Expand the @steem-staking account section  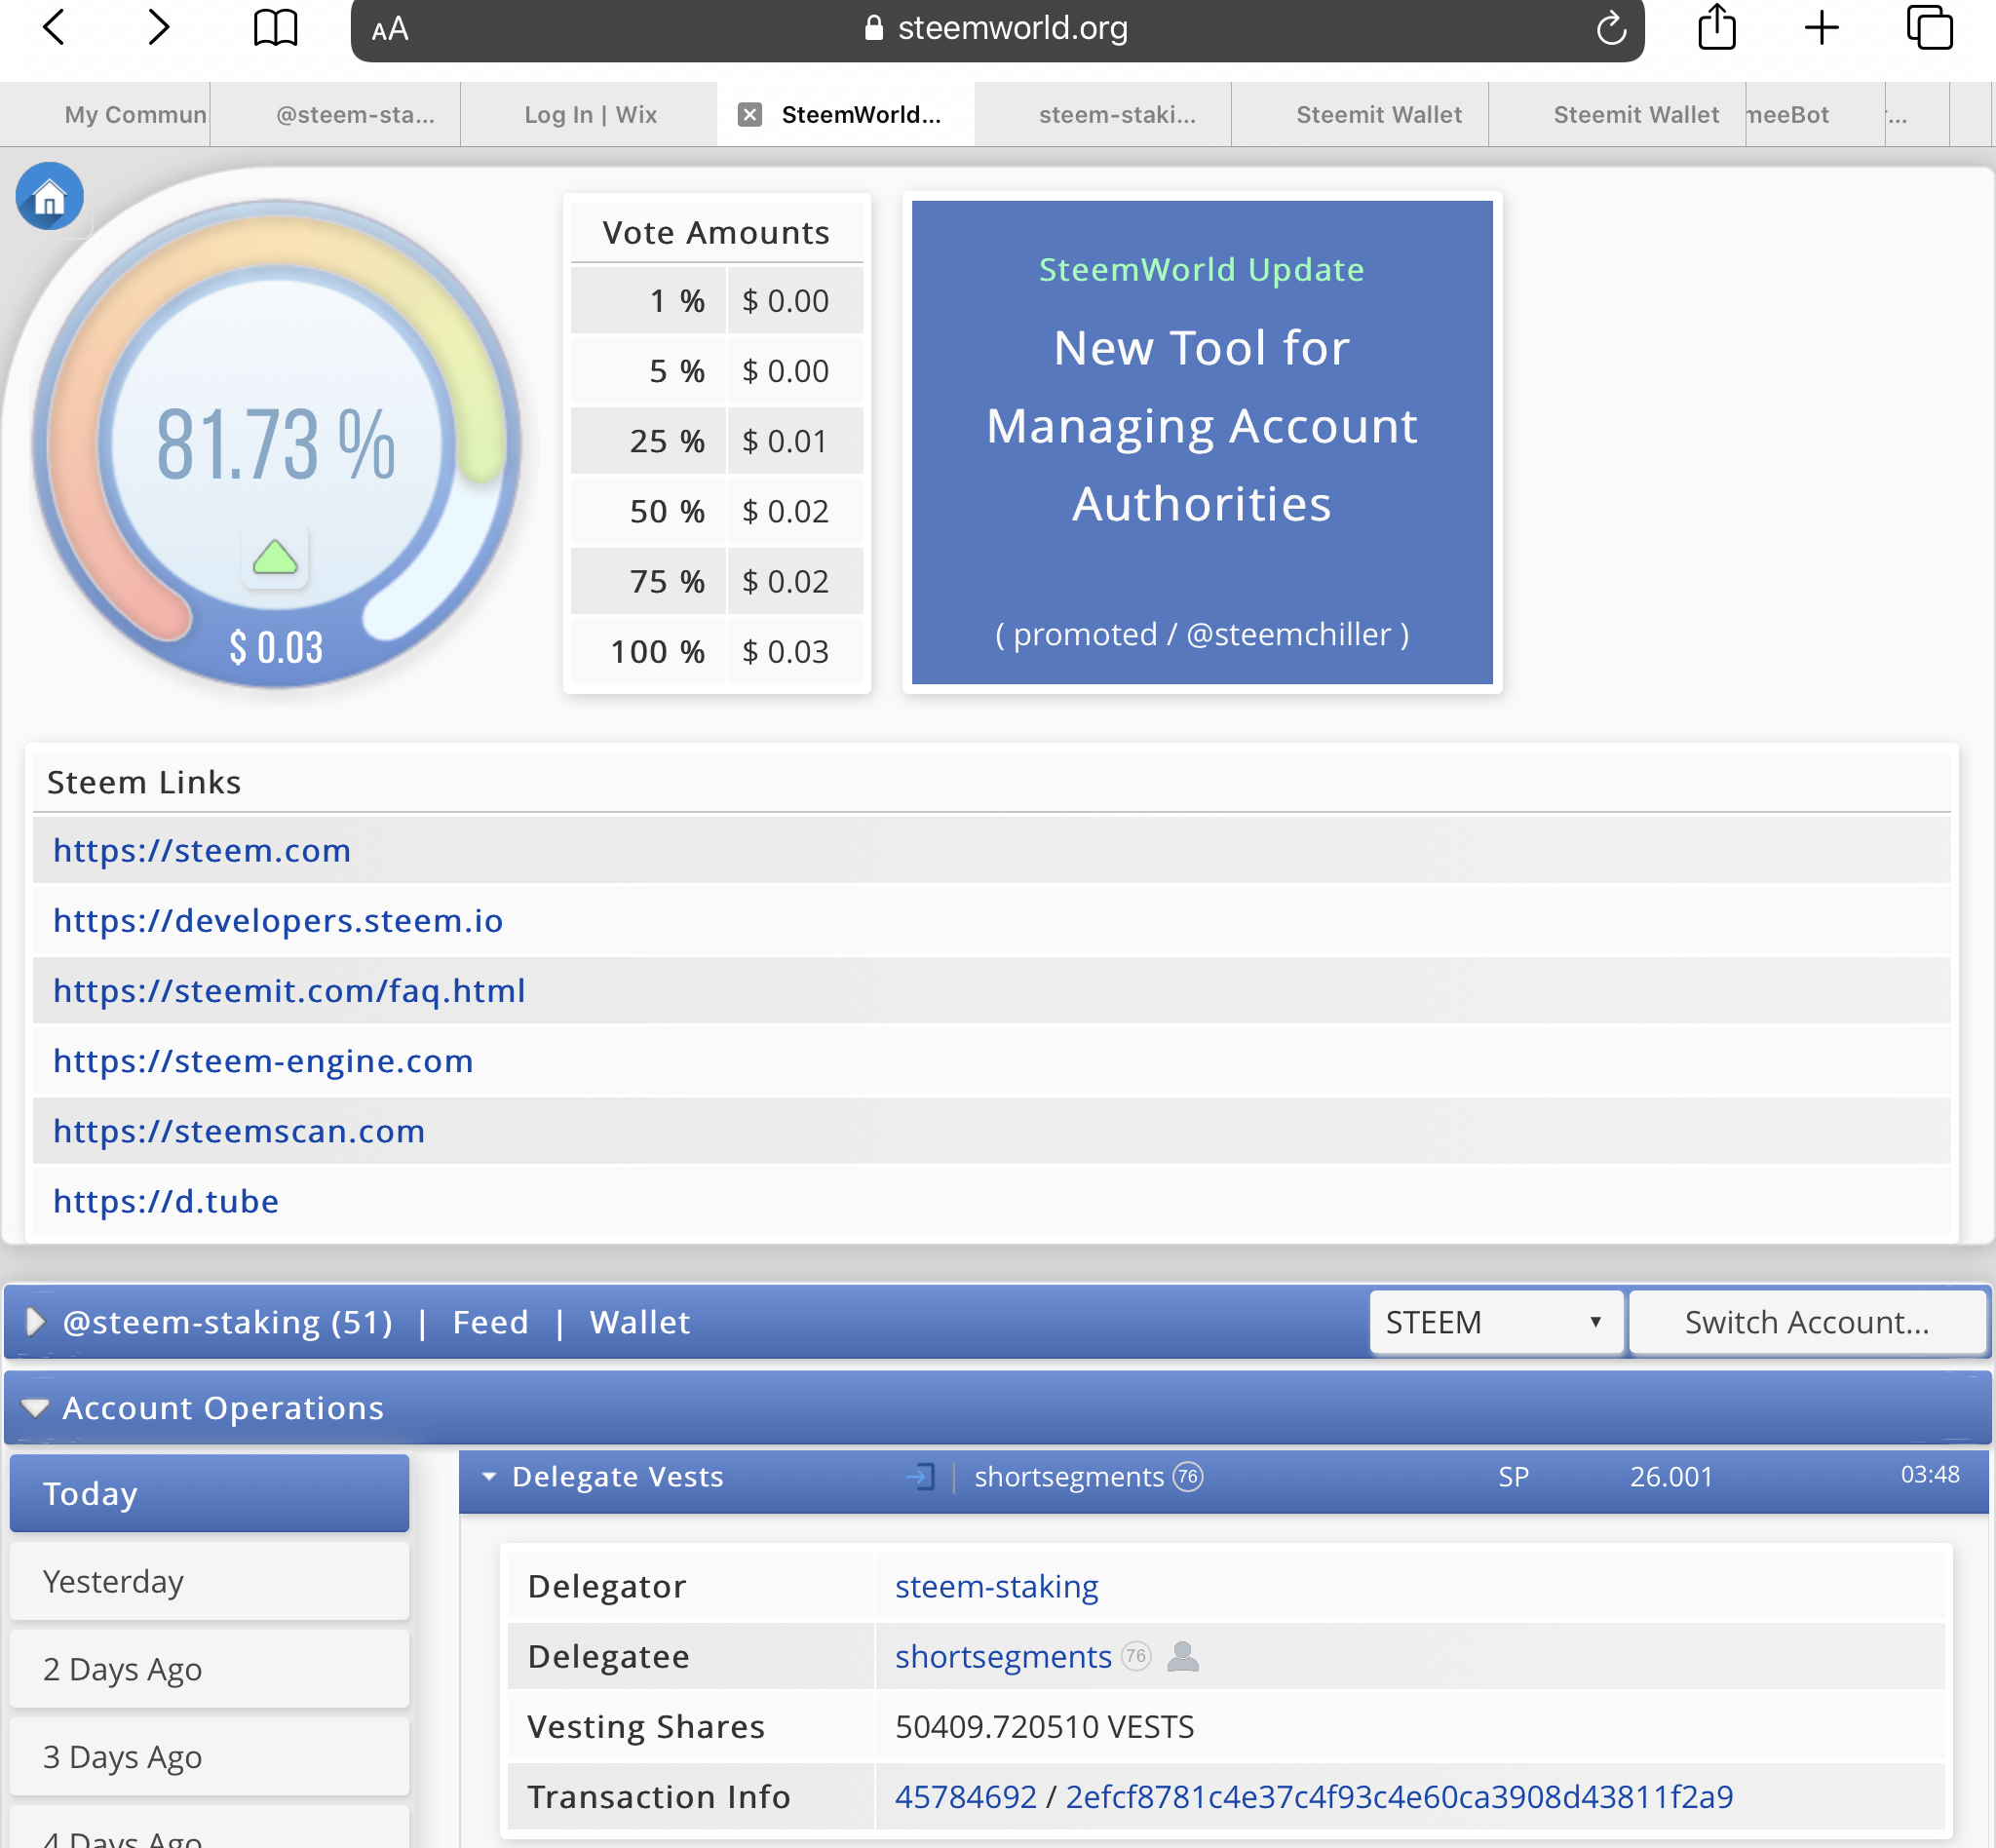(x=35, y=1322)
